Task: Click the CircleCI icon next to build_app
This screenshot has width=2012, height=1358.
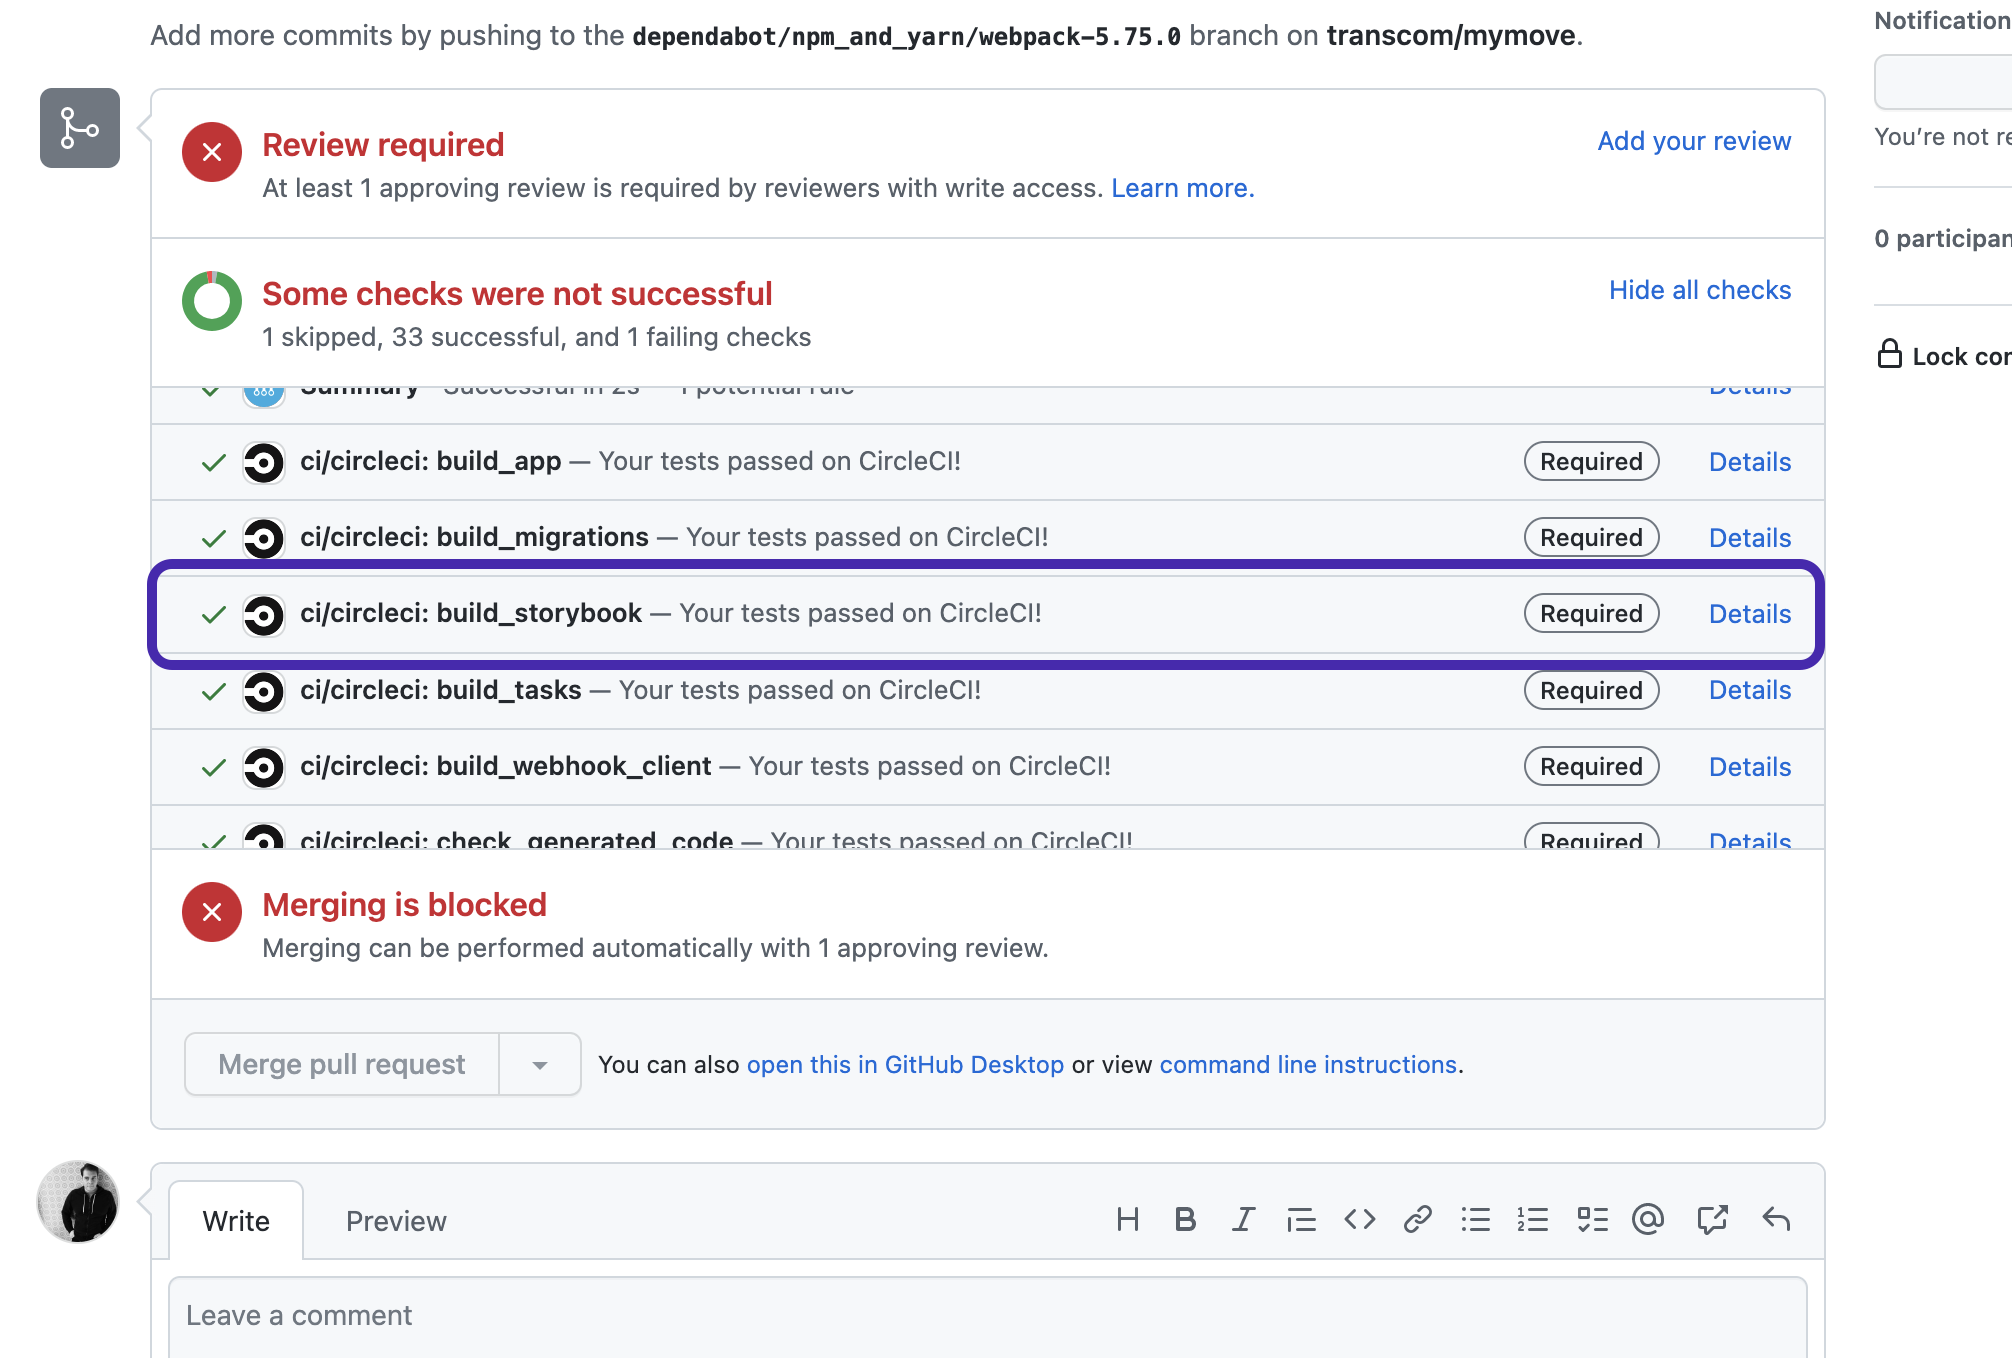Action: pyautogui.click(x=263, y=462)
